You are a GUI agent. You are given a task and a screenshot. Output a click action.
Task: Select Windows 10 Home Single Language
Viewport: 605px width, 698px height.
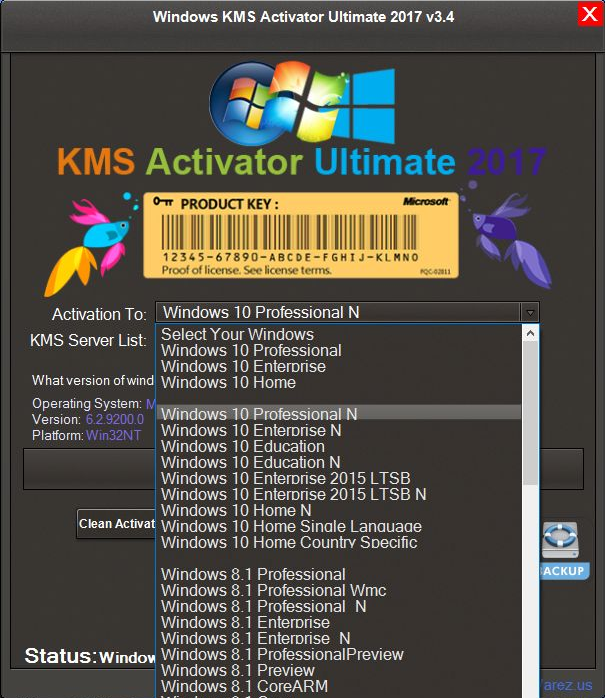(x=339, y=526)
